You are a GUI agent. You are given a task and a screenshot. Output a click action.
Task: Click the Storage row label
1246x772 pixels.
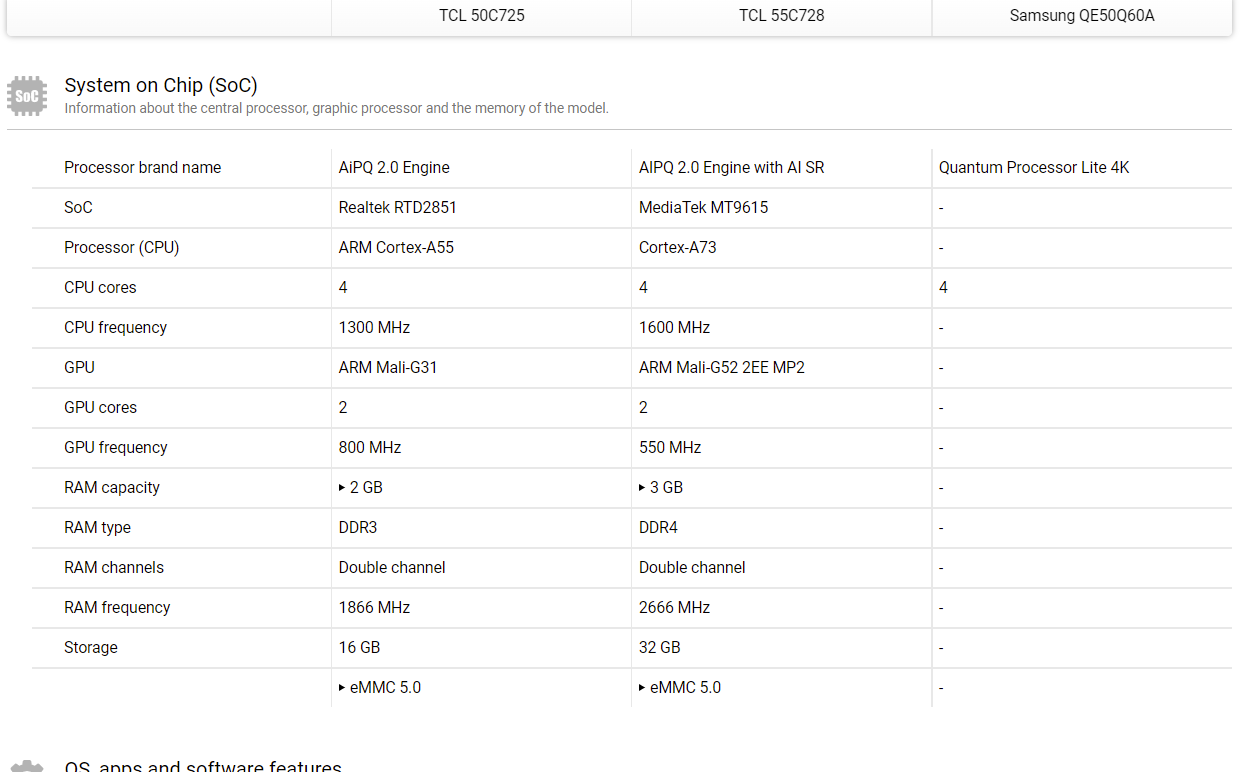point(91,648)
